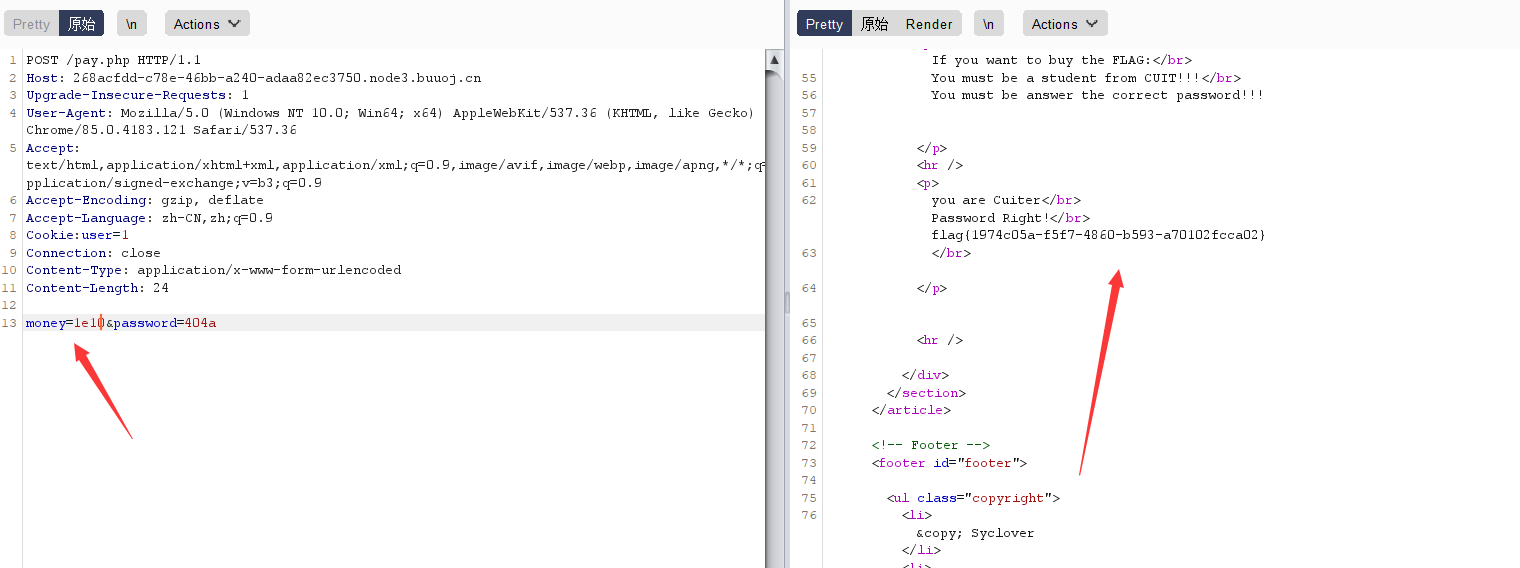
Task: Click the flag{1974c05a...} text in response
Action: click(1098, 235)
